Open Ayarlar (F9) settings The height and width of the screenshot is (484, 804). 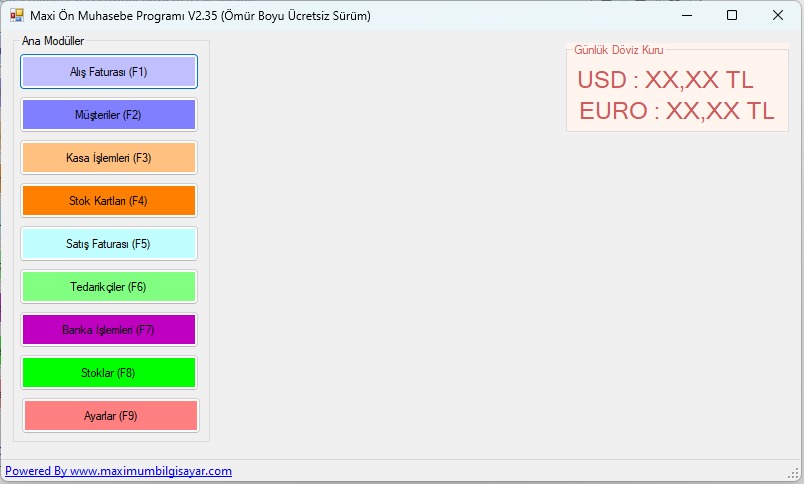point(110,416)
